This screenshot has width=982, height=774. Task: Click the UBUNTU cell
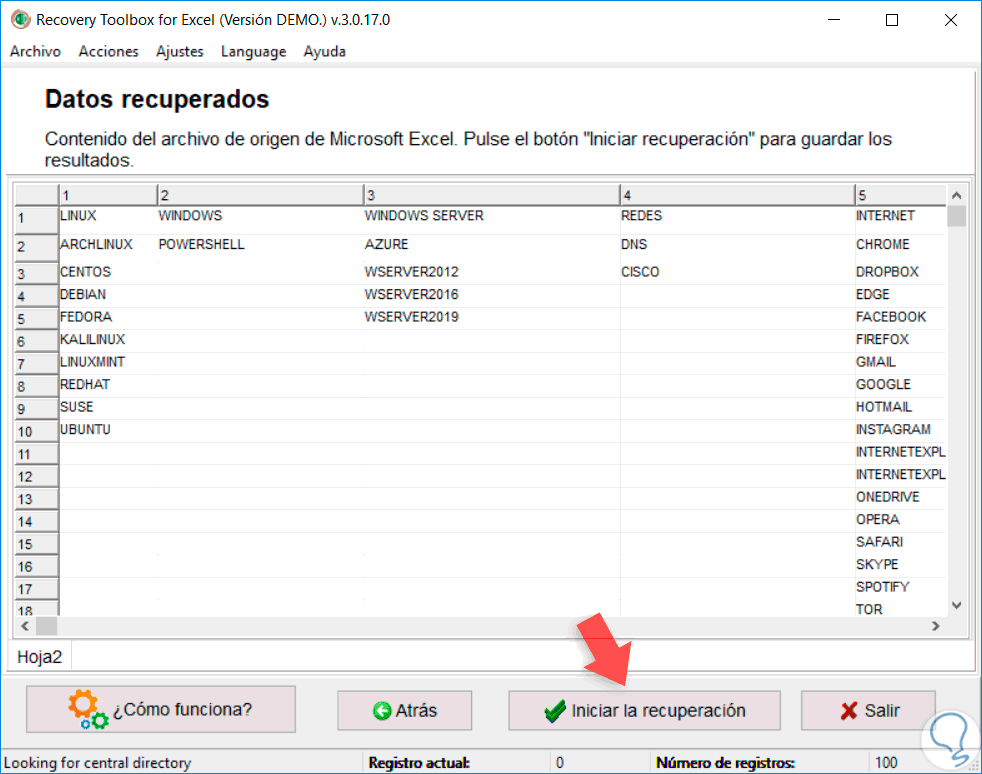click(108, 430)
